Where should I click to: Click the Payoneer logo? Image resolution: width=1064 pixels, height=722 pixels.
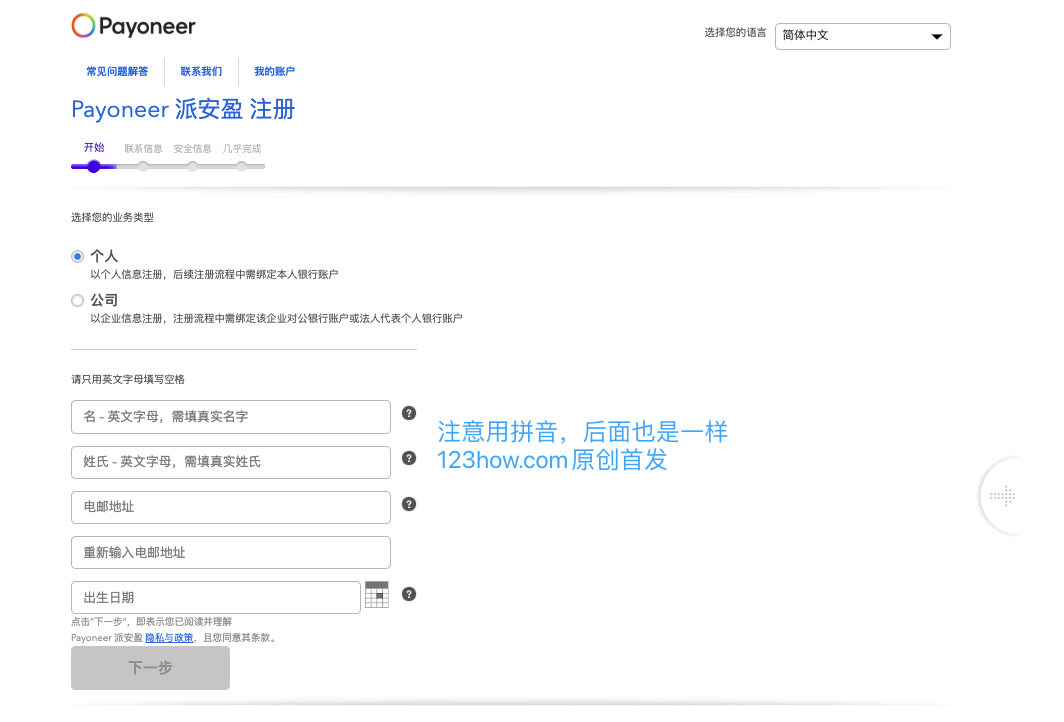click(133, 27)
